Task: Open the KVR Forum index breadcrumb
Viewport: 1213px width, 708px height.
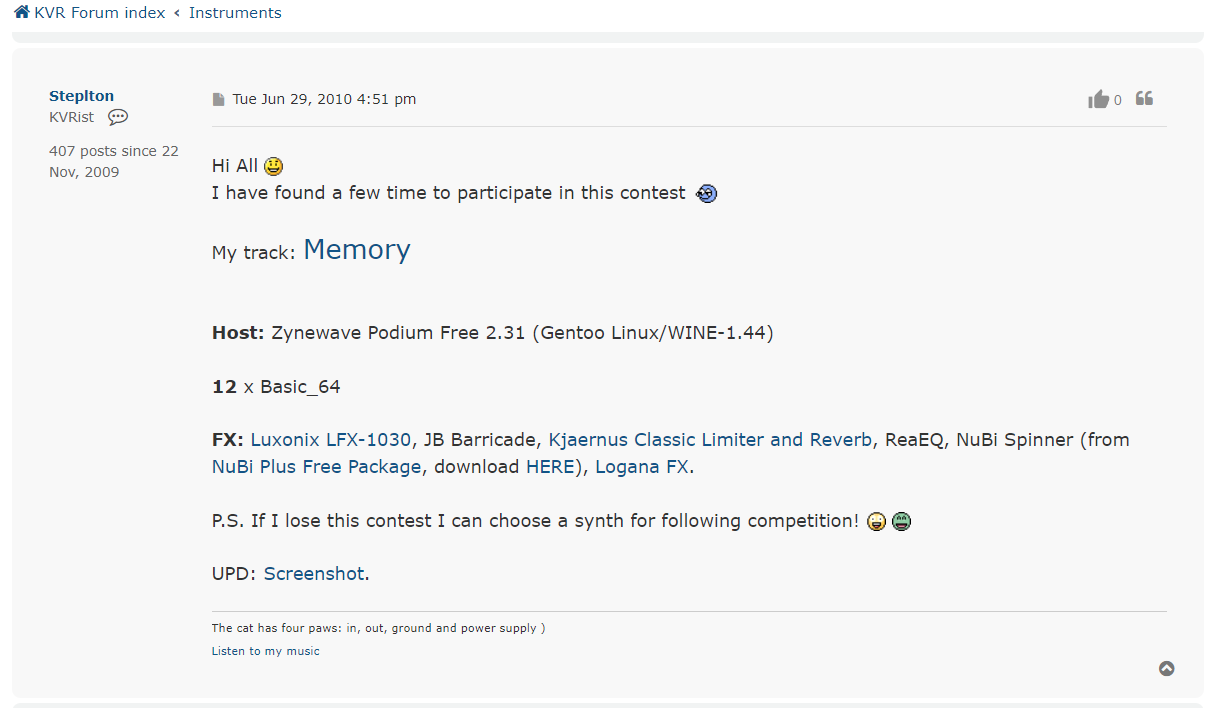Action: click(99, 13)
